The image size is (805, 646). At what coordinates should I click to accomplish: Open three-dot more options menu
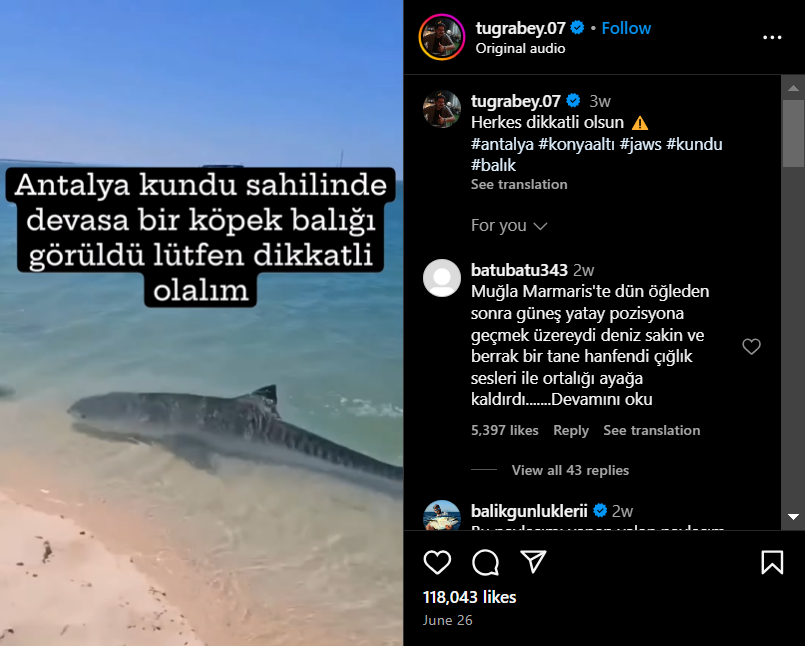[x=772, y=37]
